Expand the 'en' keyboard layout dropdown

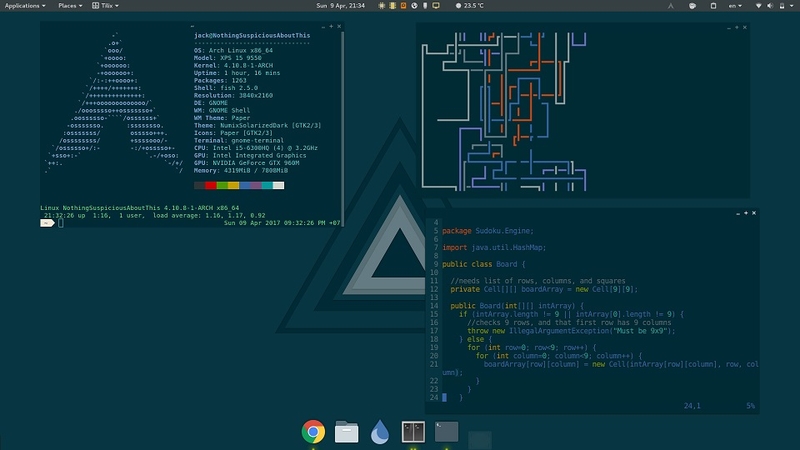(x=736, y=6)
